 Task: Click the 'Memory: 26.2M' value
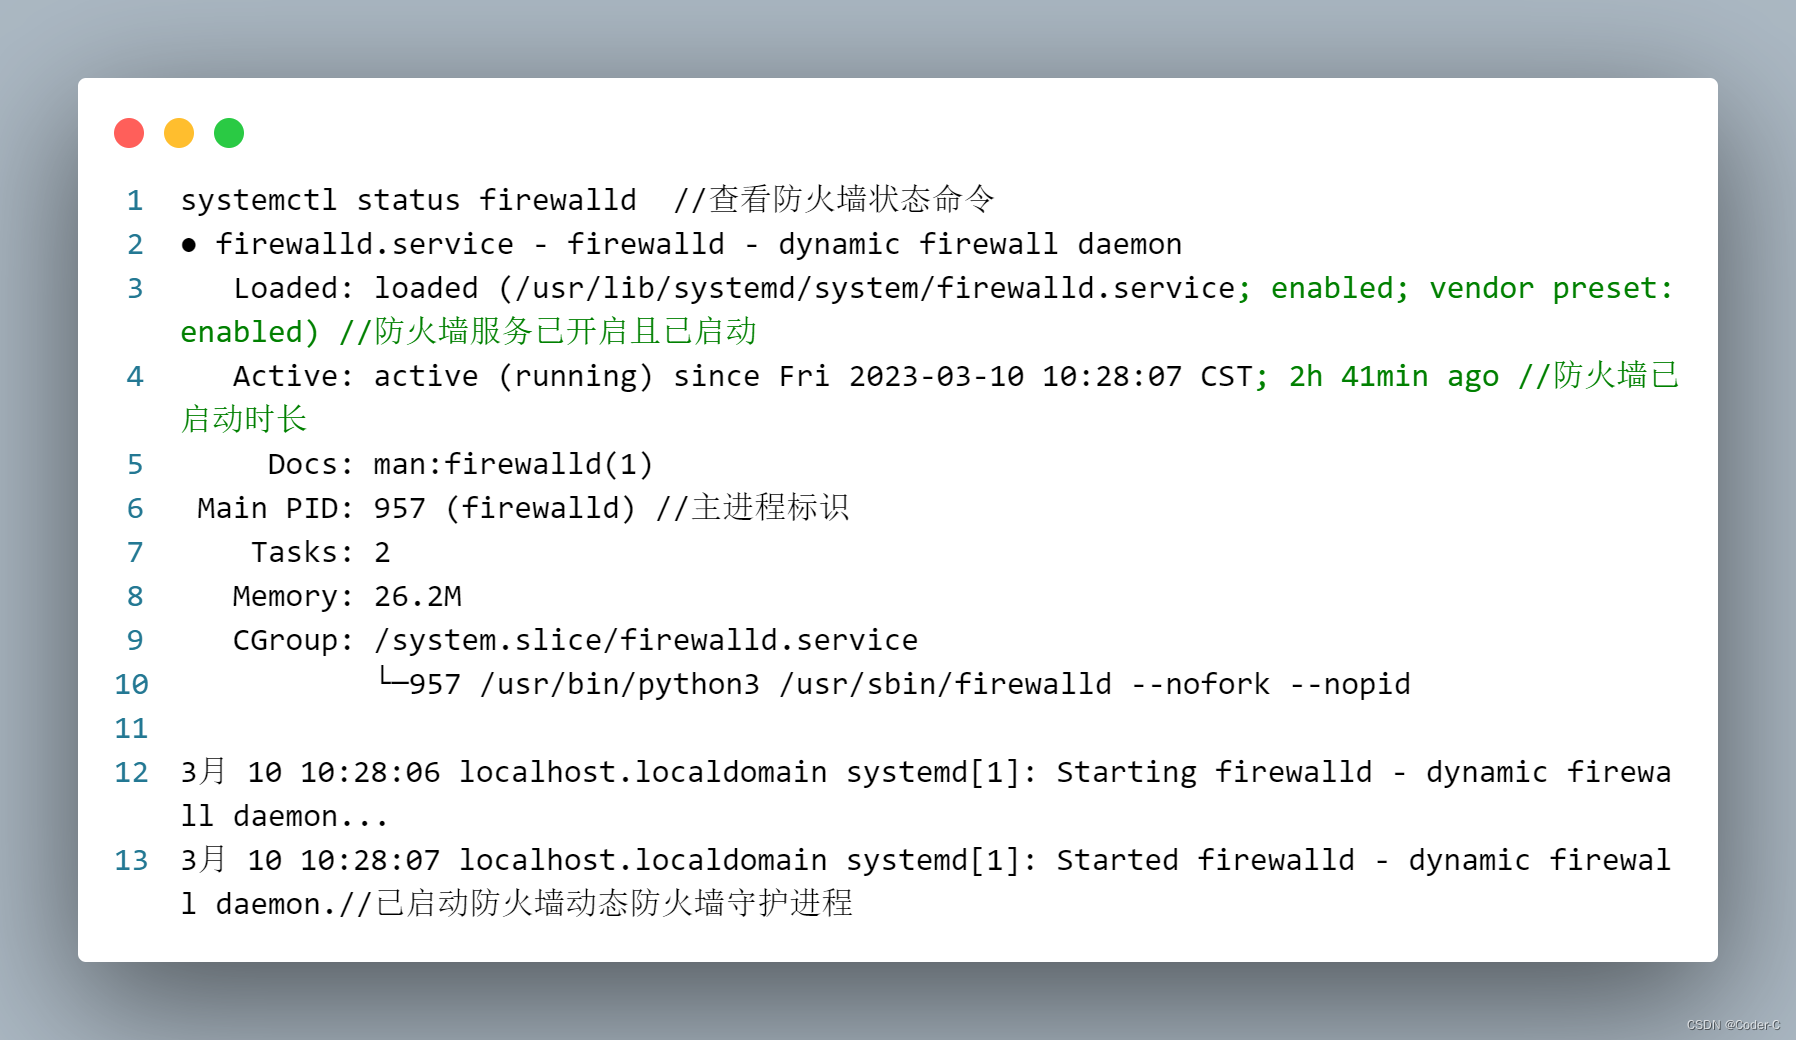pos(347,597)
